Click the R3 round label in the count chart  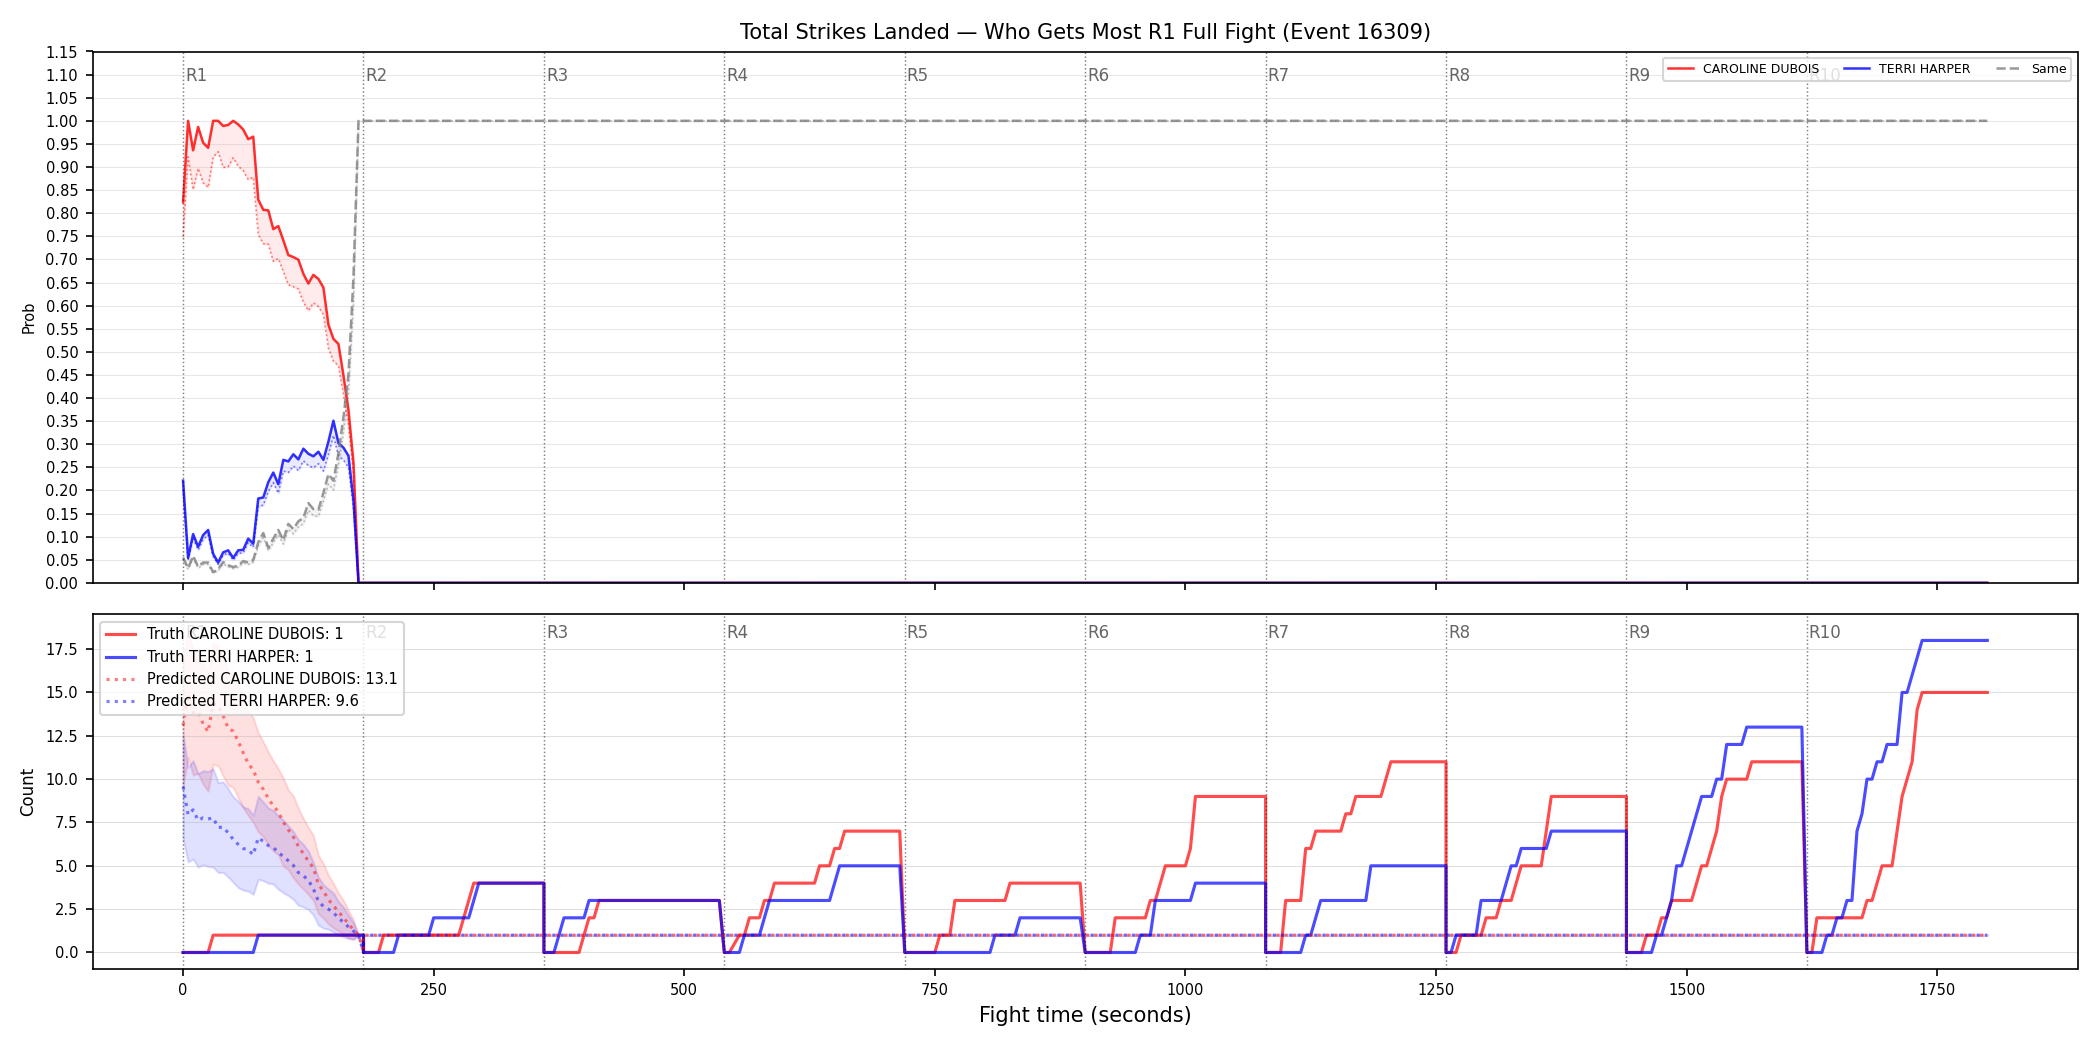[x=557, y=632]
